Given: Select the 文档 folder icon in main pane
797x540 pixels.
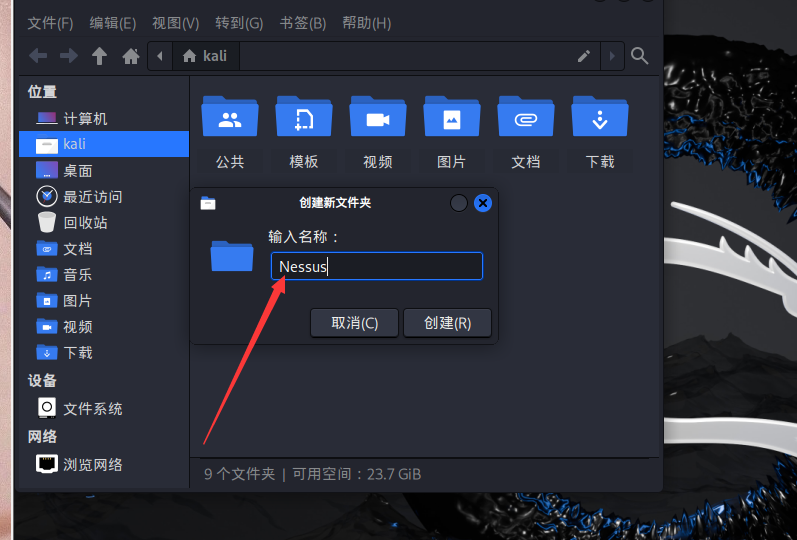Looking at the screenshot, I should (526, 117).
